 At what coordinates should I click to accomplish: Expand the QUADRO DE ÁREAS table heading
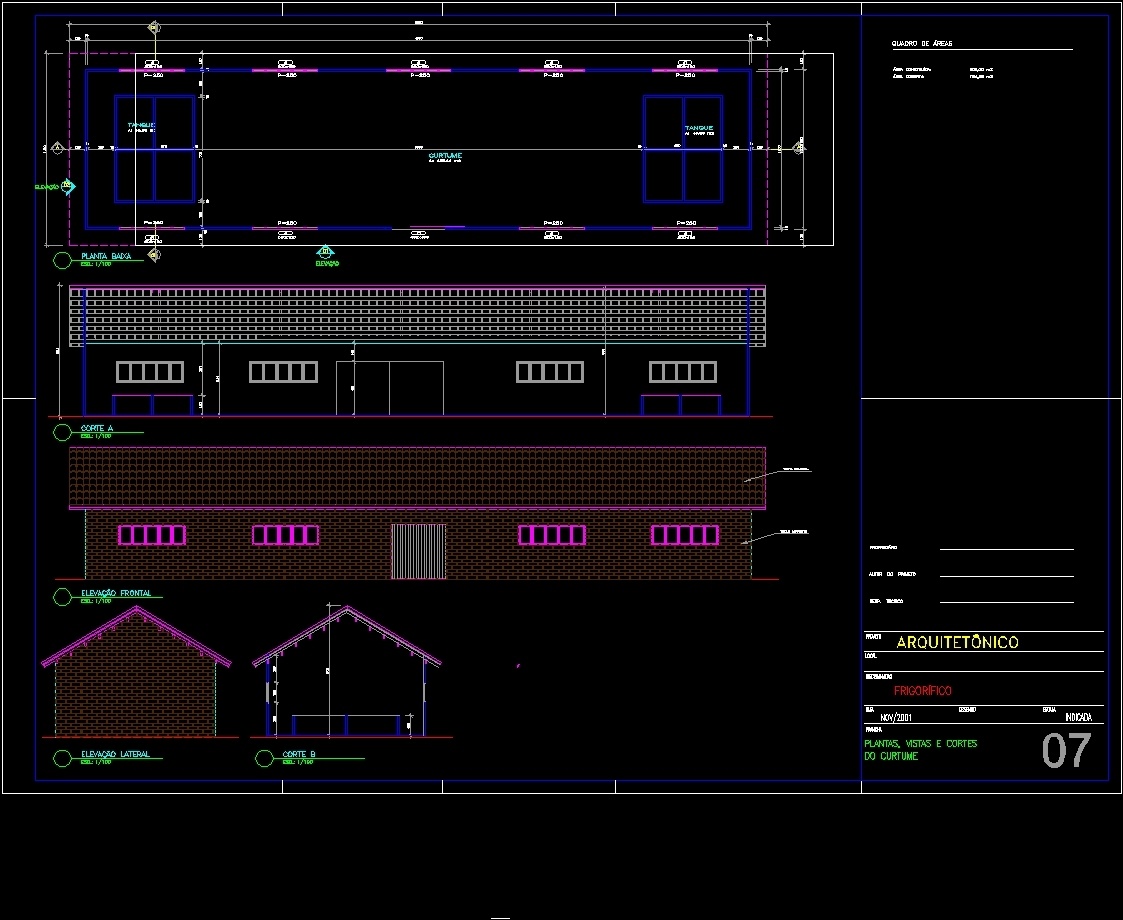[x=920, y=42]
